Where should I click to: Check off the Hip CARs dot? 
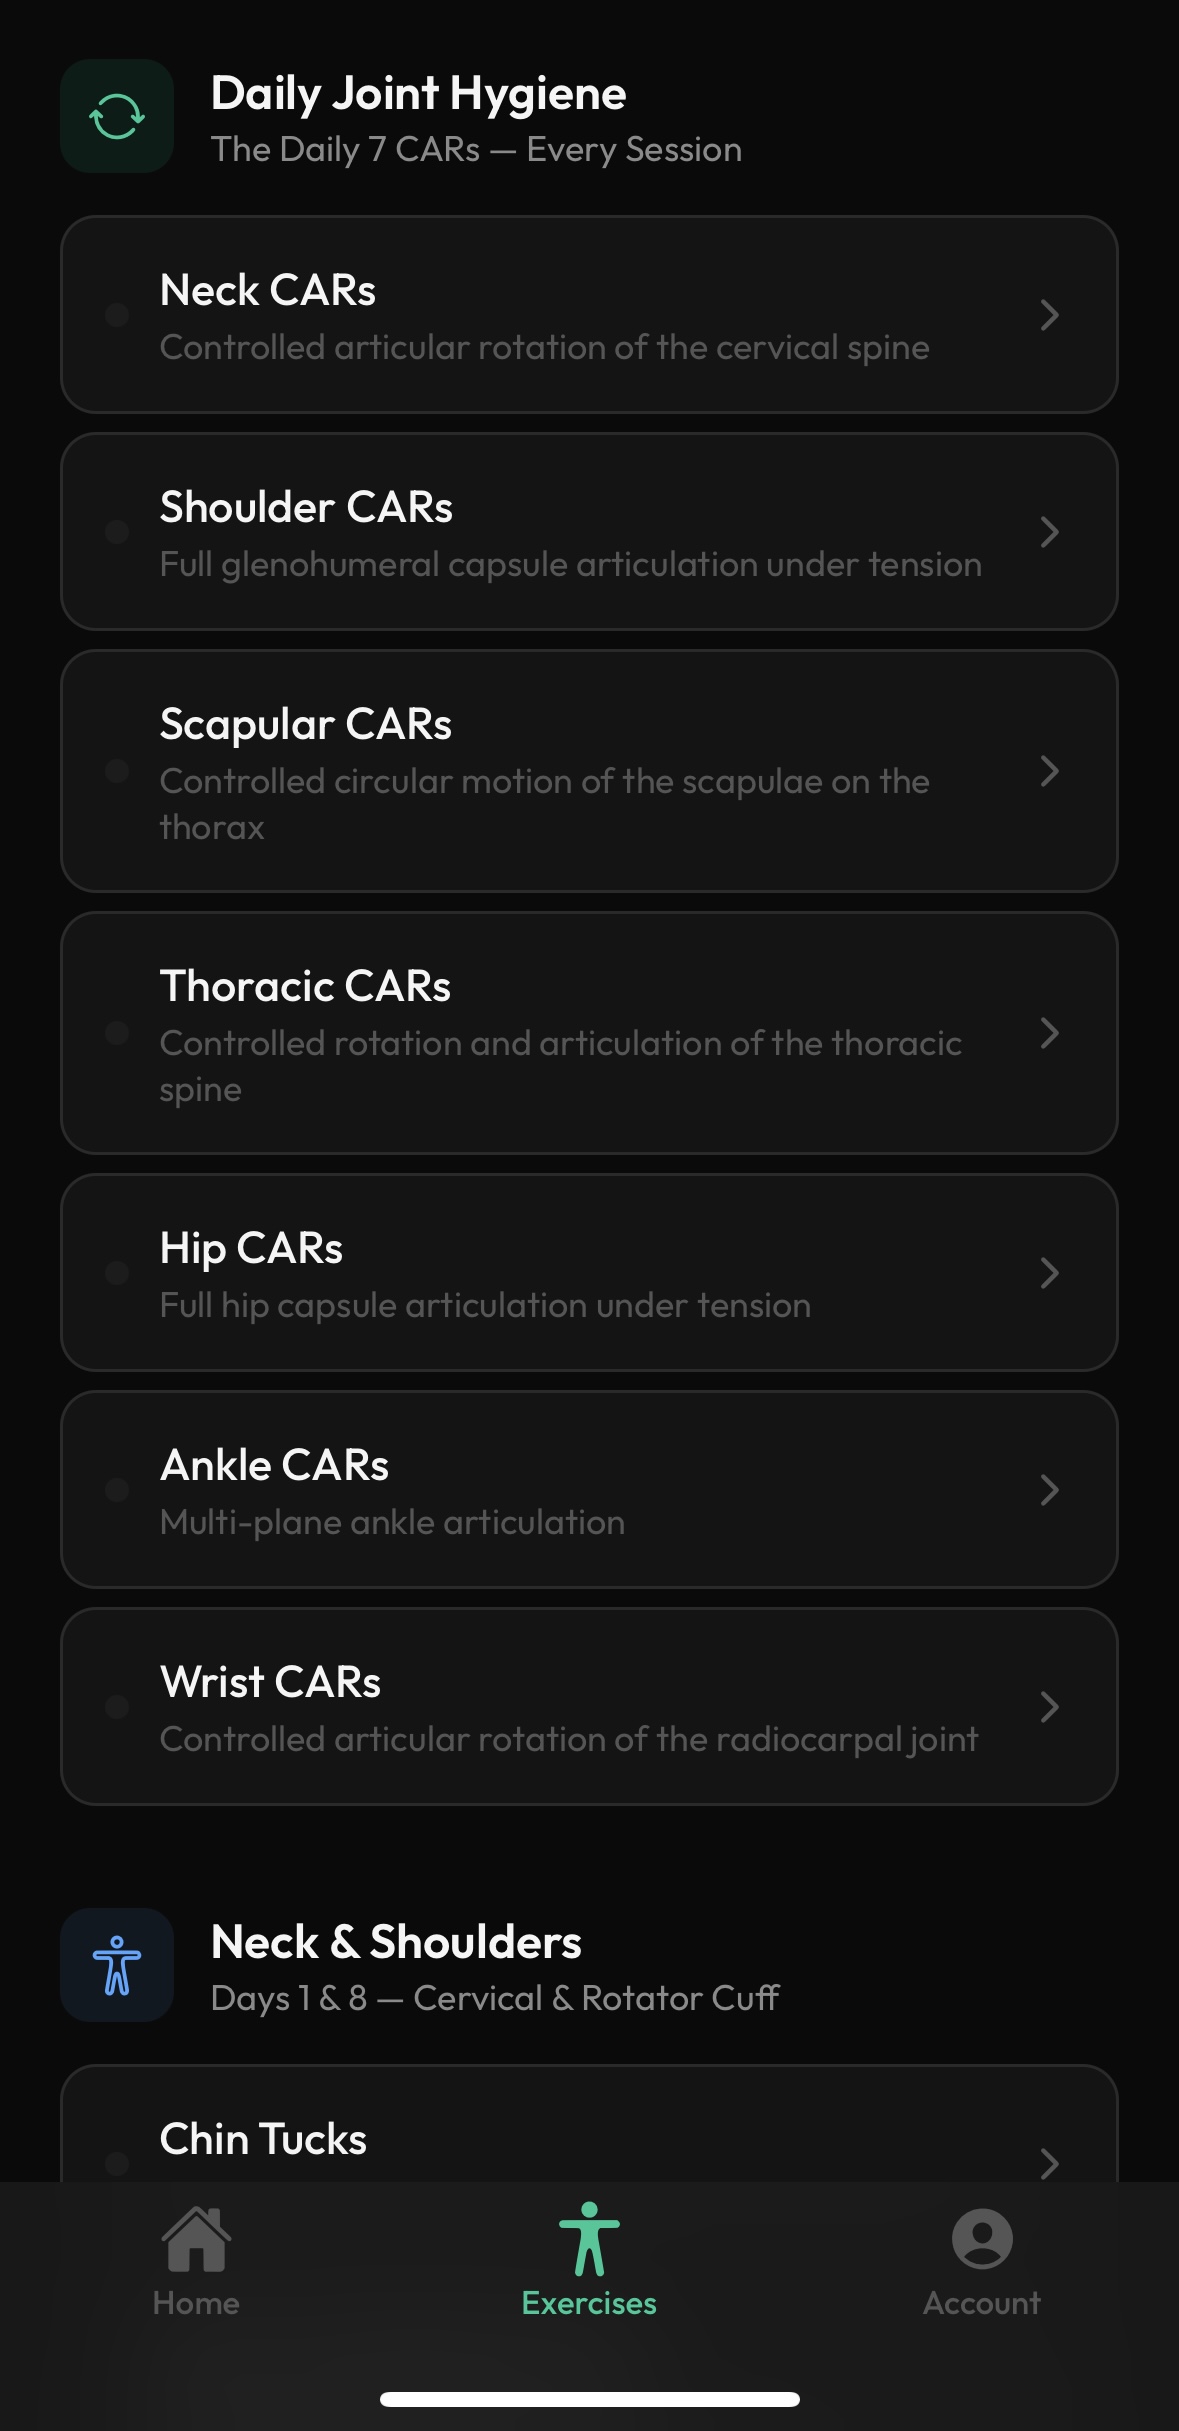pos(117,1273)
